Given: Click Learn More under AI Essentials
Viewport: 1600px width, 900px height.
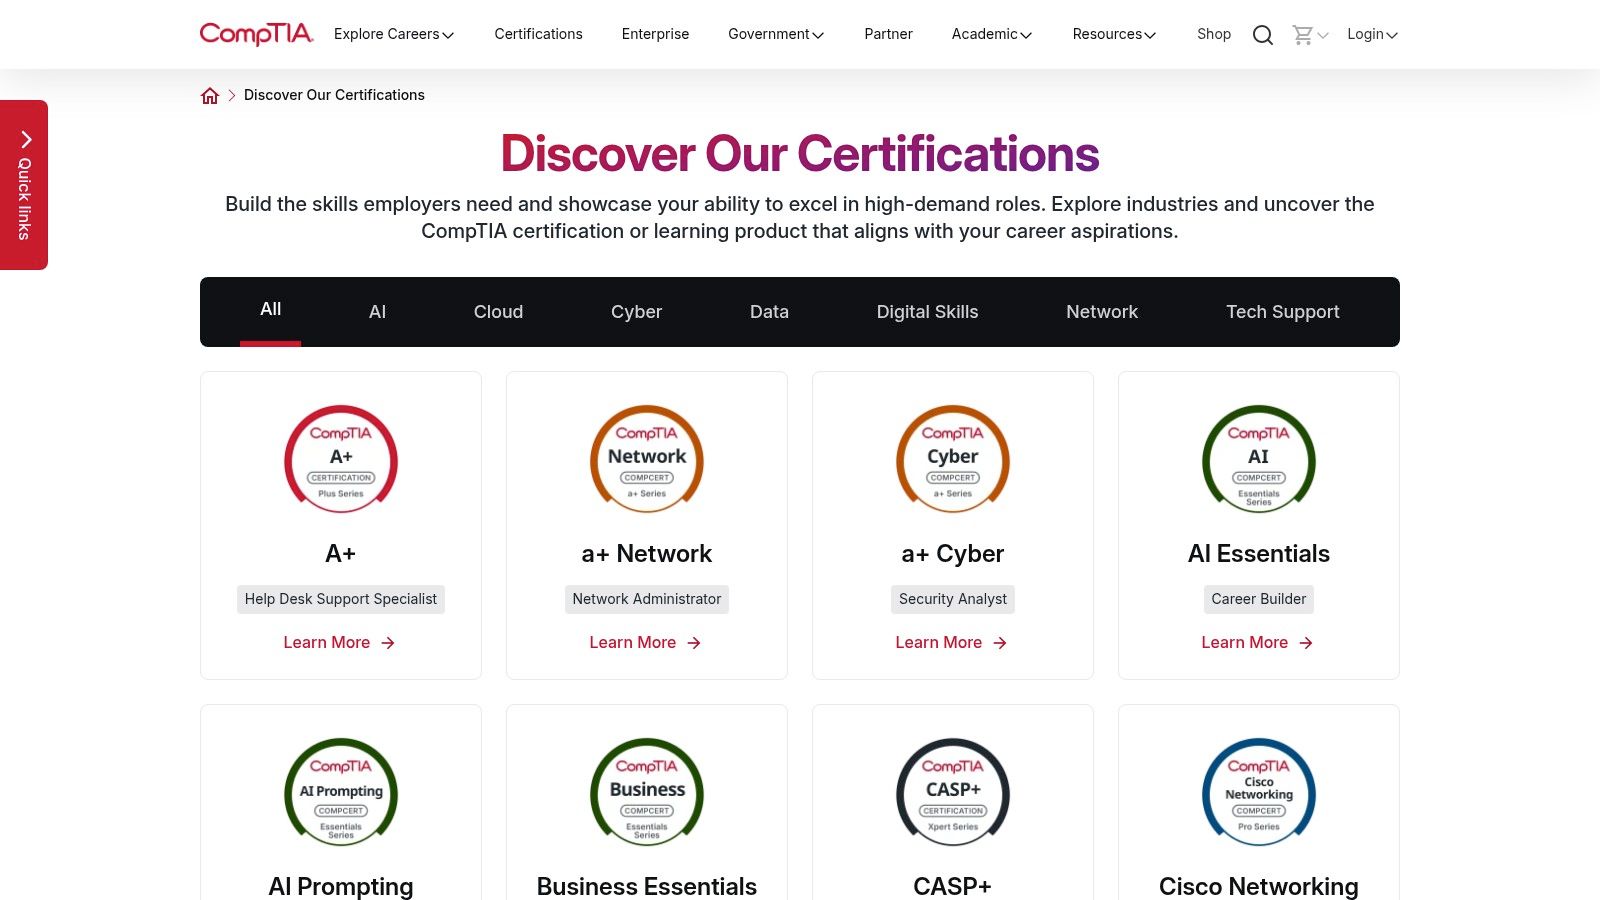Looking at the screenshot, I should pos(1257,642).
